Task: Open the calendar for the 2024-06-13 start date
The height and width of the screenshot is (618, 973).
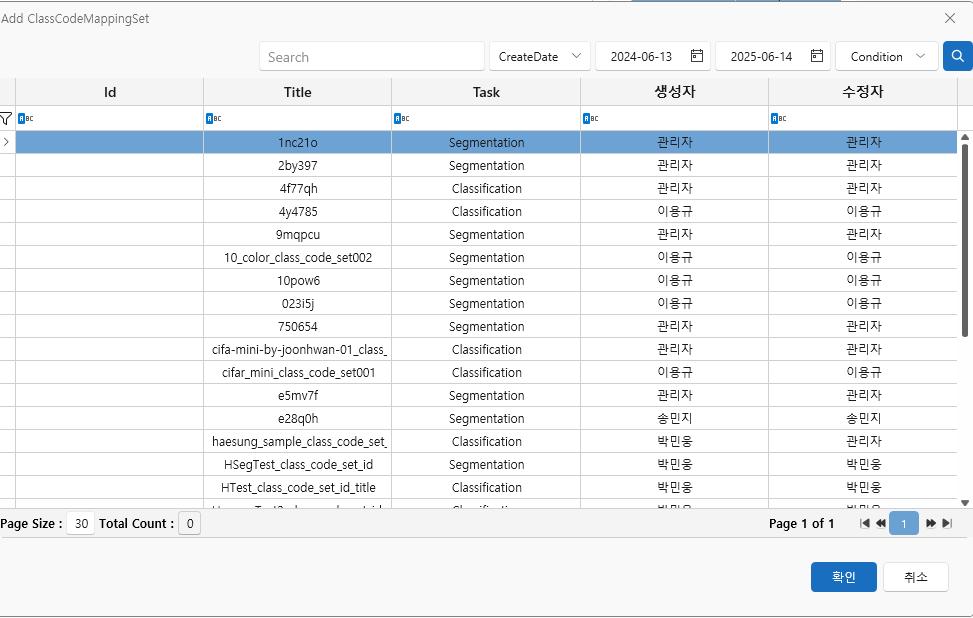Action: click(697, 56)
